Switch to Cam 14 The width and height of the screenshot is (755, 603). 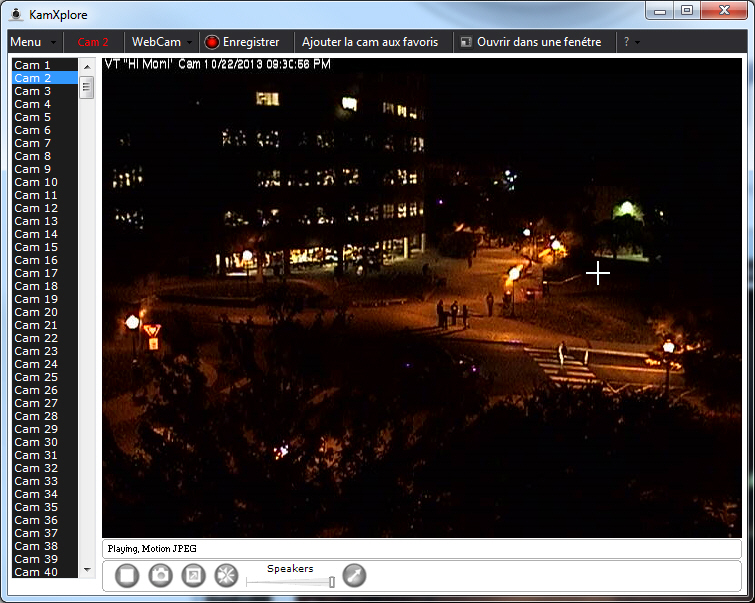click(45, 234)
